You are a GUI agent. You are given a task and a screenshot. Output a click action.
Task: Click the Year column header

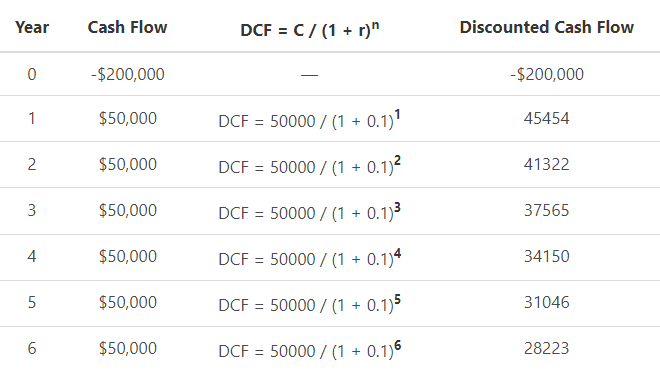[x=32, y=27]
